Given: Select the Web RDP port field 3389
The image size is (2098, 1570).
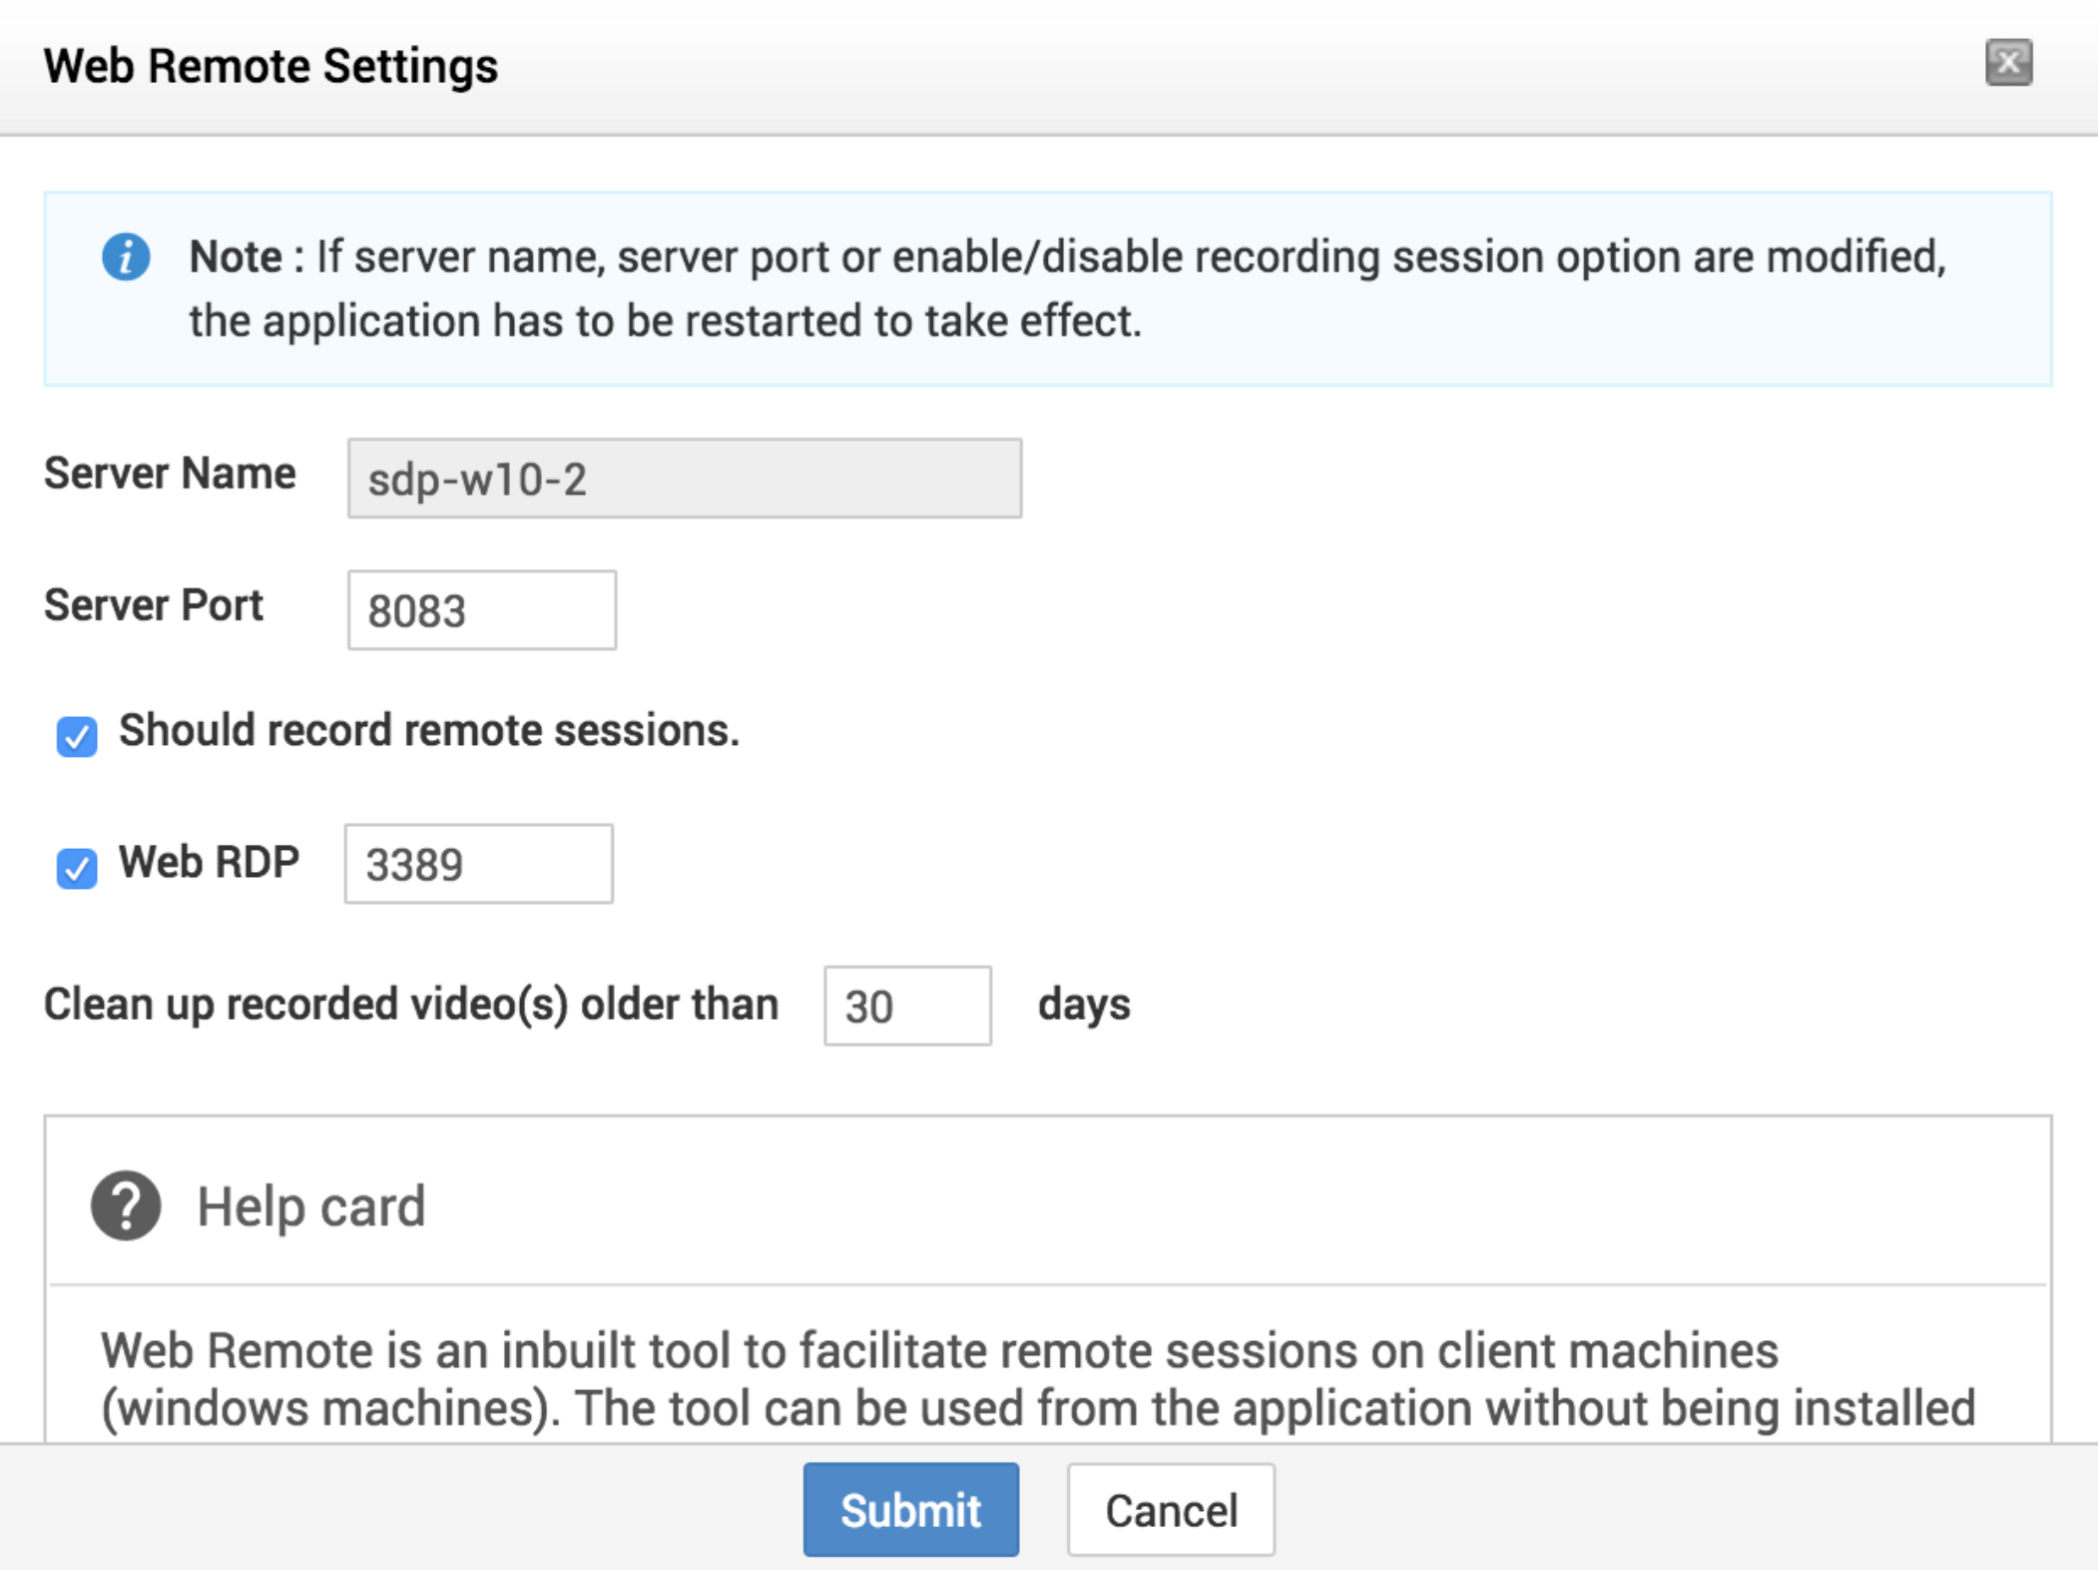Looking at the screenshot, I should tap(478, 864).
